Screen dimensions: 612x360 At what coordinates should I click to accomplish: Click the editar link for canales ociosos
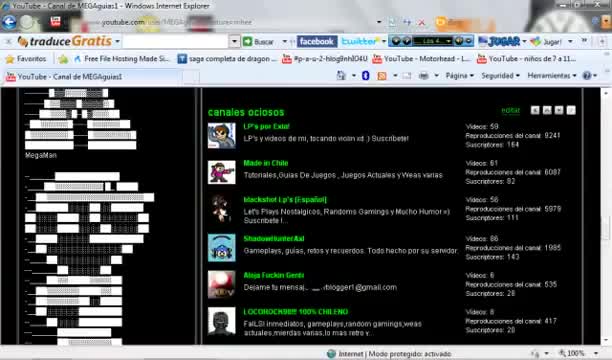tap(511, 110)
